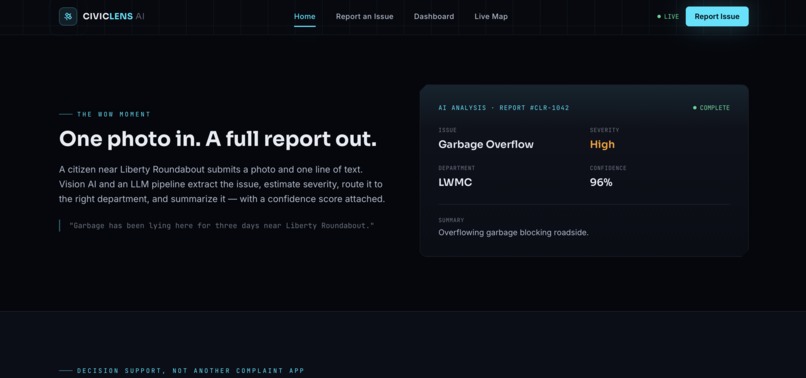Click the heading 'One photo in. A full report out.'
Image resolution: width=806 pixels, height=378 pixels.
(x=218, y=139)
